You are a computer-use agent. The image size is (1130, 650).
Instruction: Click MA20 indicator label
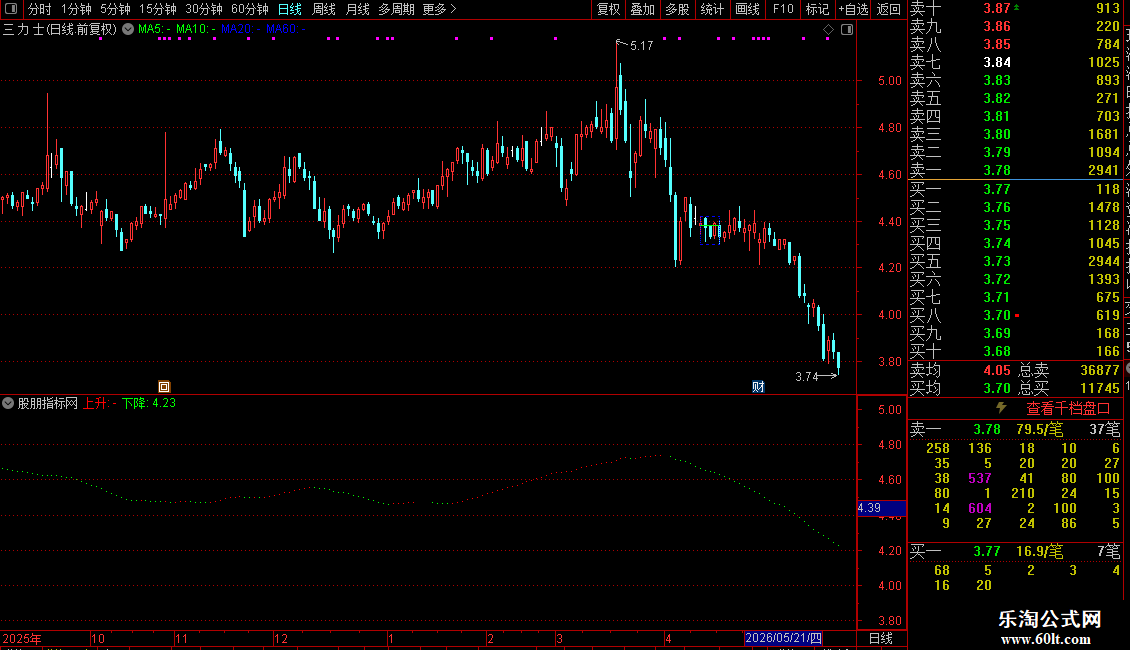pyautogui.click(x=240, y=29)
